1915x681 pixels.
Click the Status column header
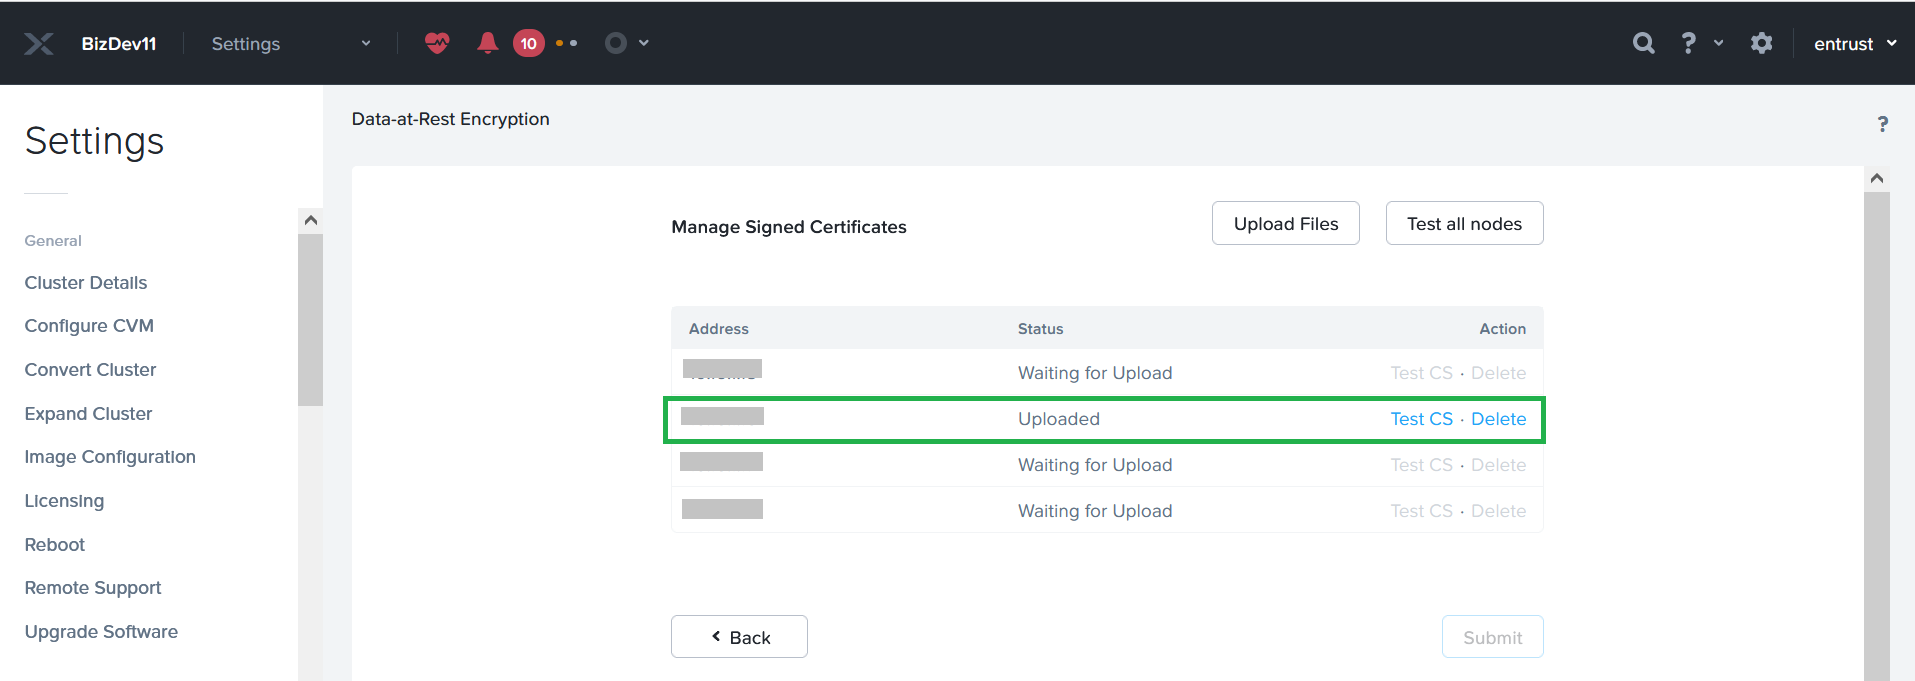coord(1040,329)
